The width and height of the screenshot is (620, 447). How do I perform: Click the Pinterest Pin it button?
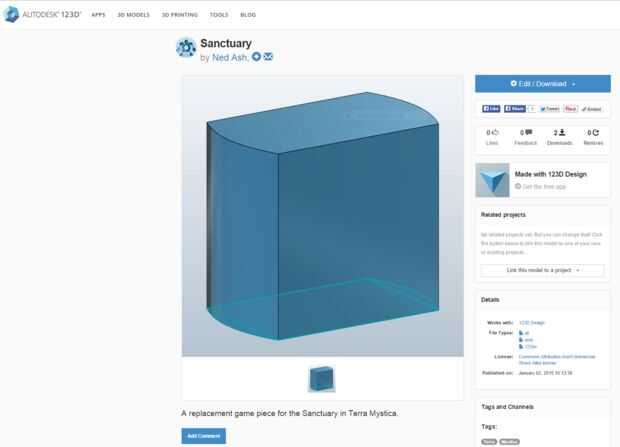coord(571,109)
